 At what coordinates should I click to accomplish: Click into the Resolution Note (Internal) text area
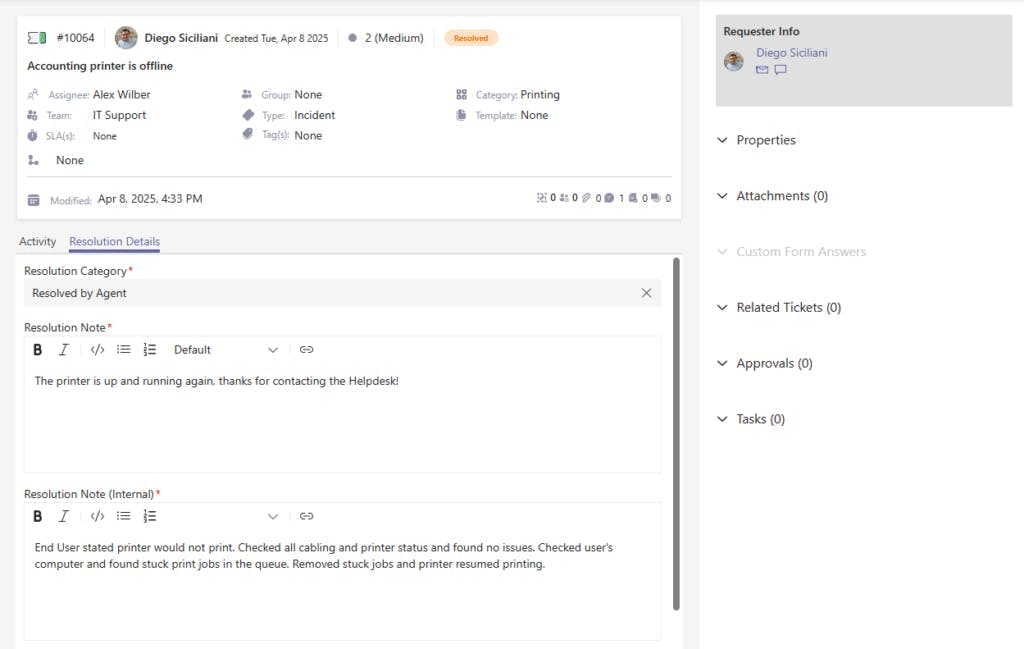pos(342,584)
